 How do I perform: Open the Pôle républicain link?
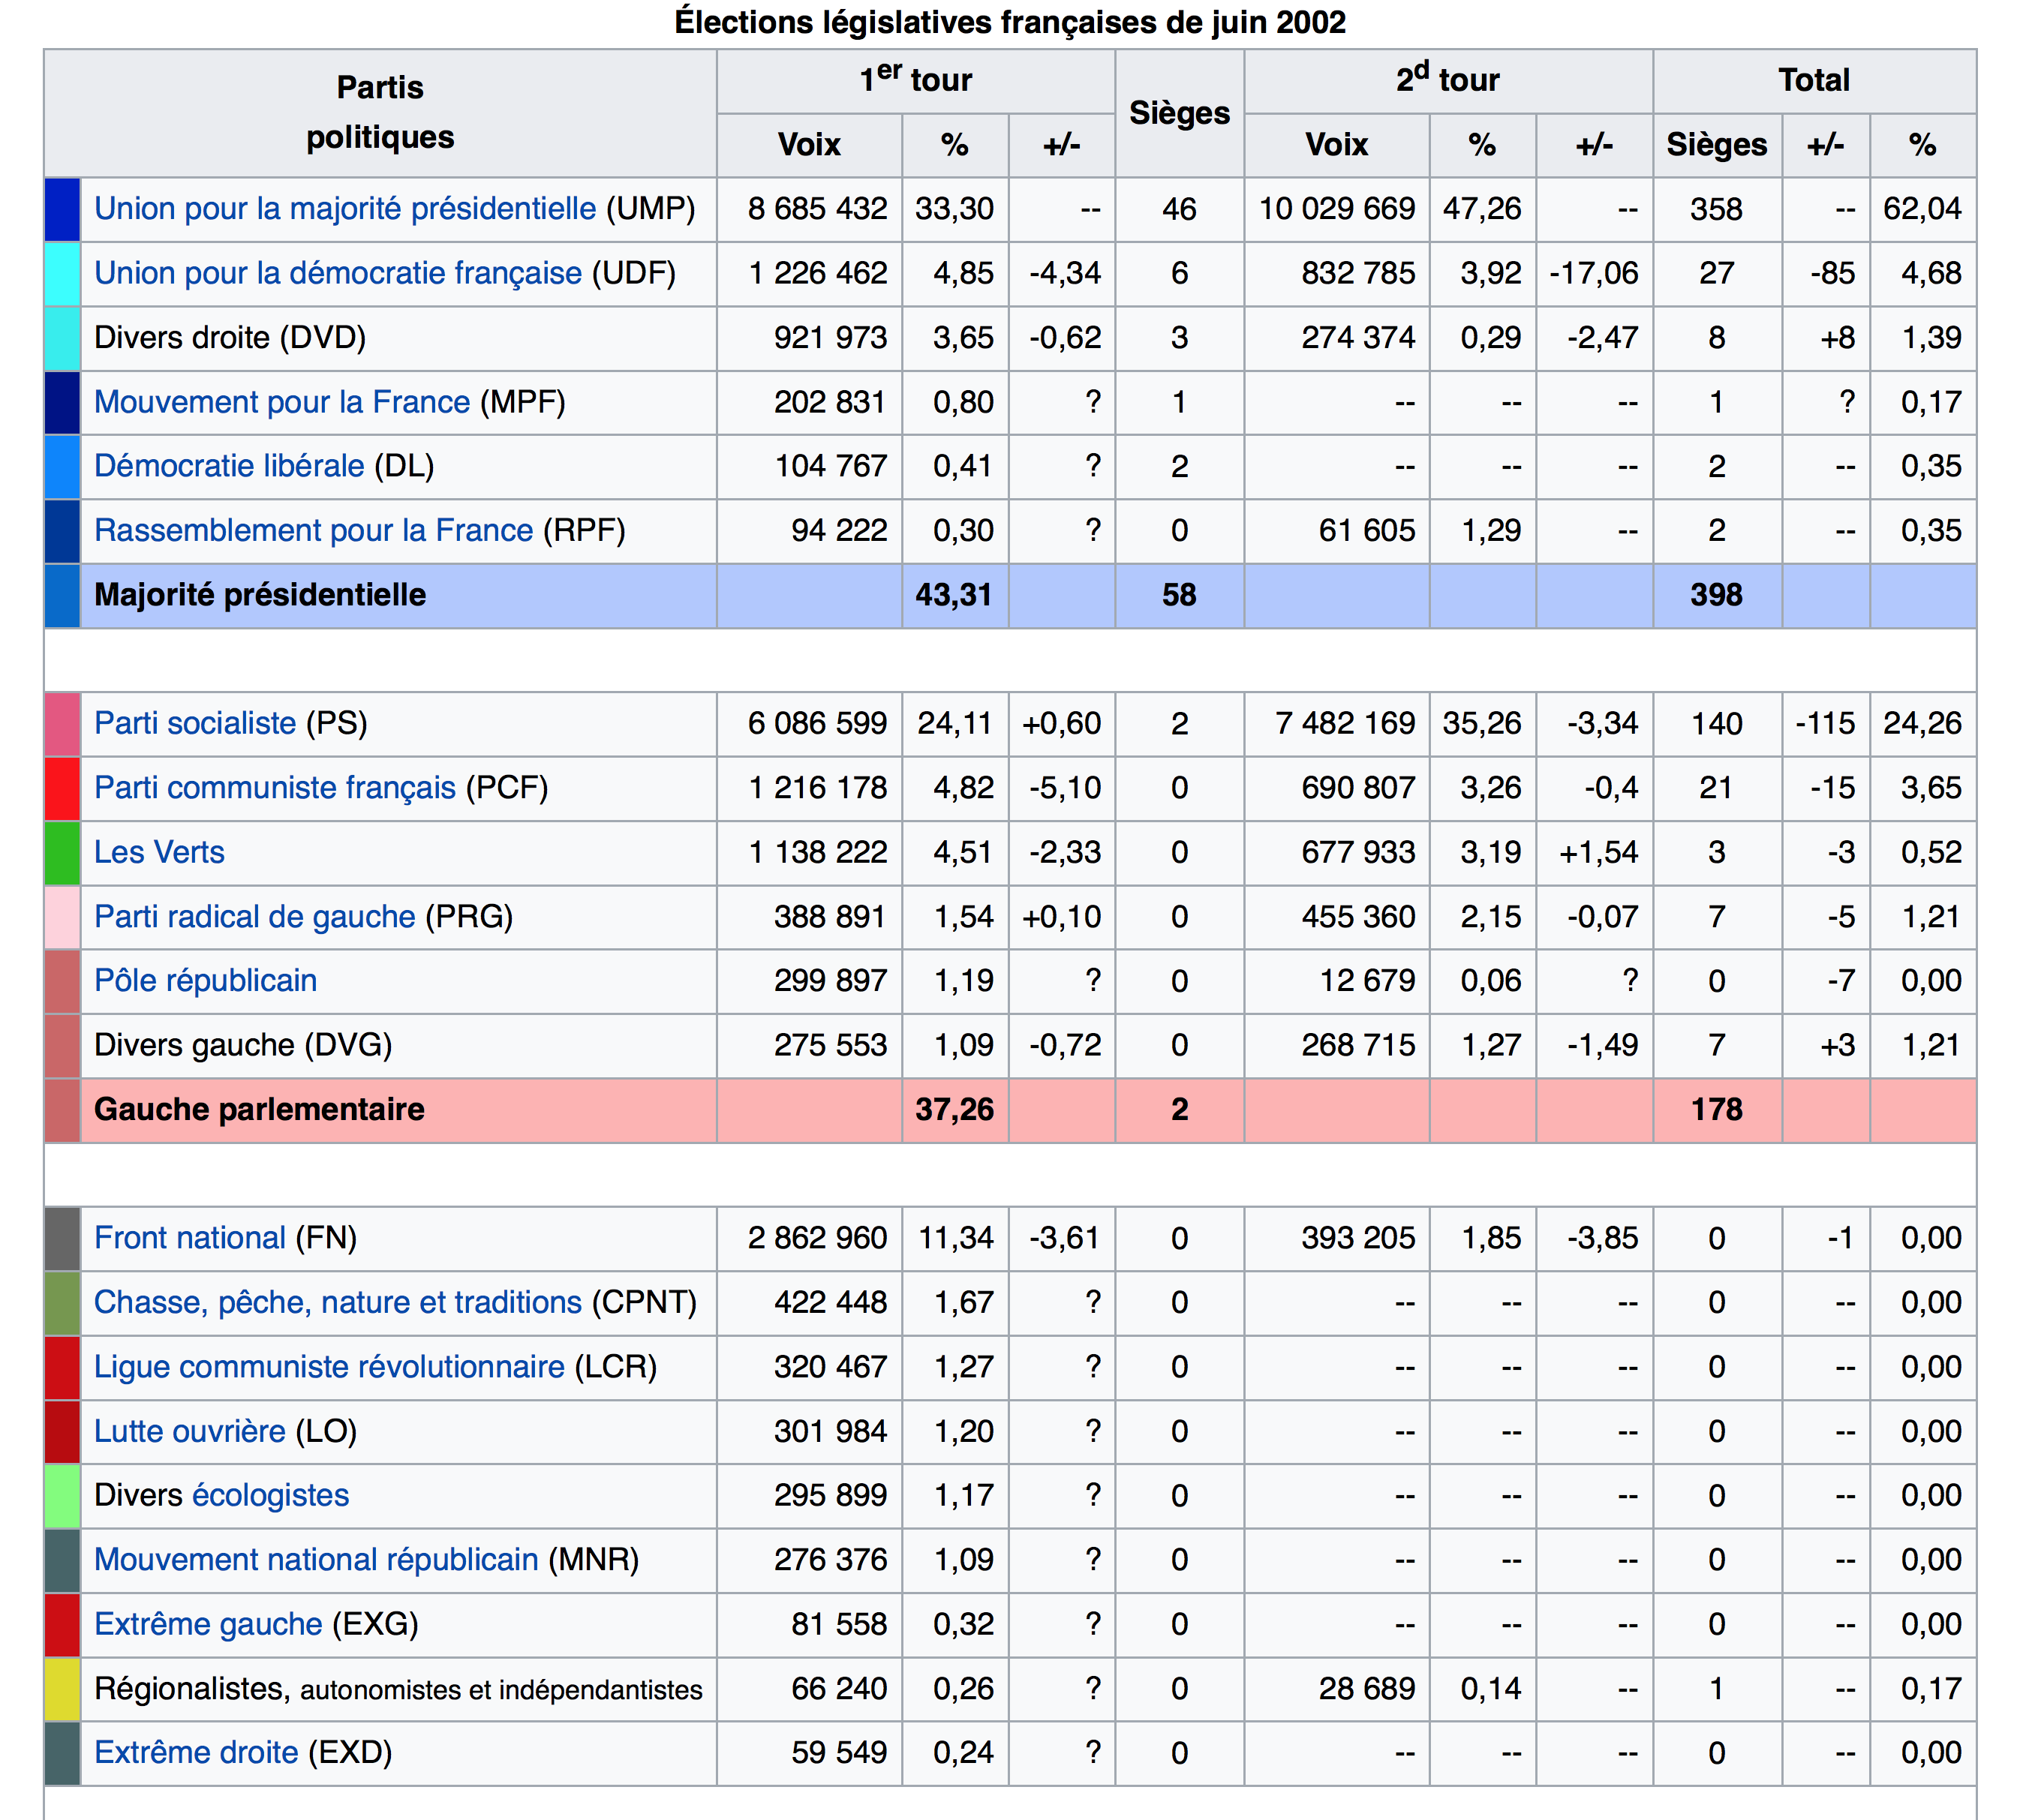point(205,981)
